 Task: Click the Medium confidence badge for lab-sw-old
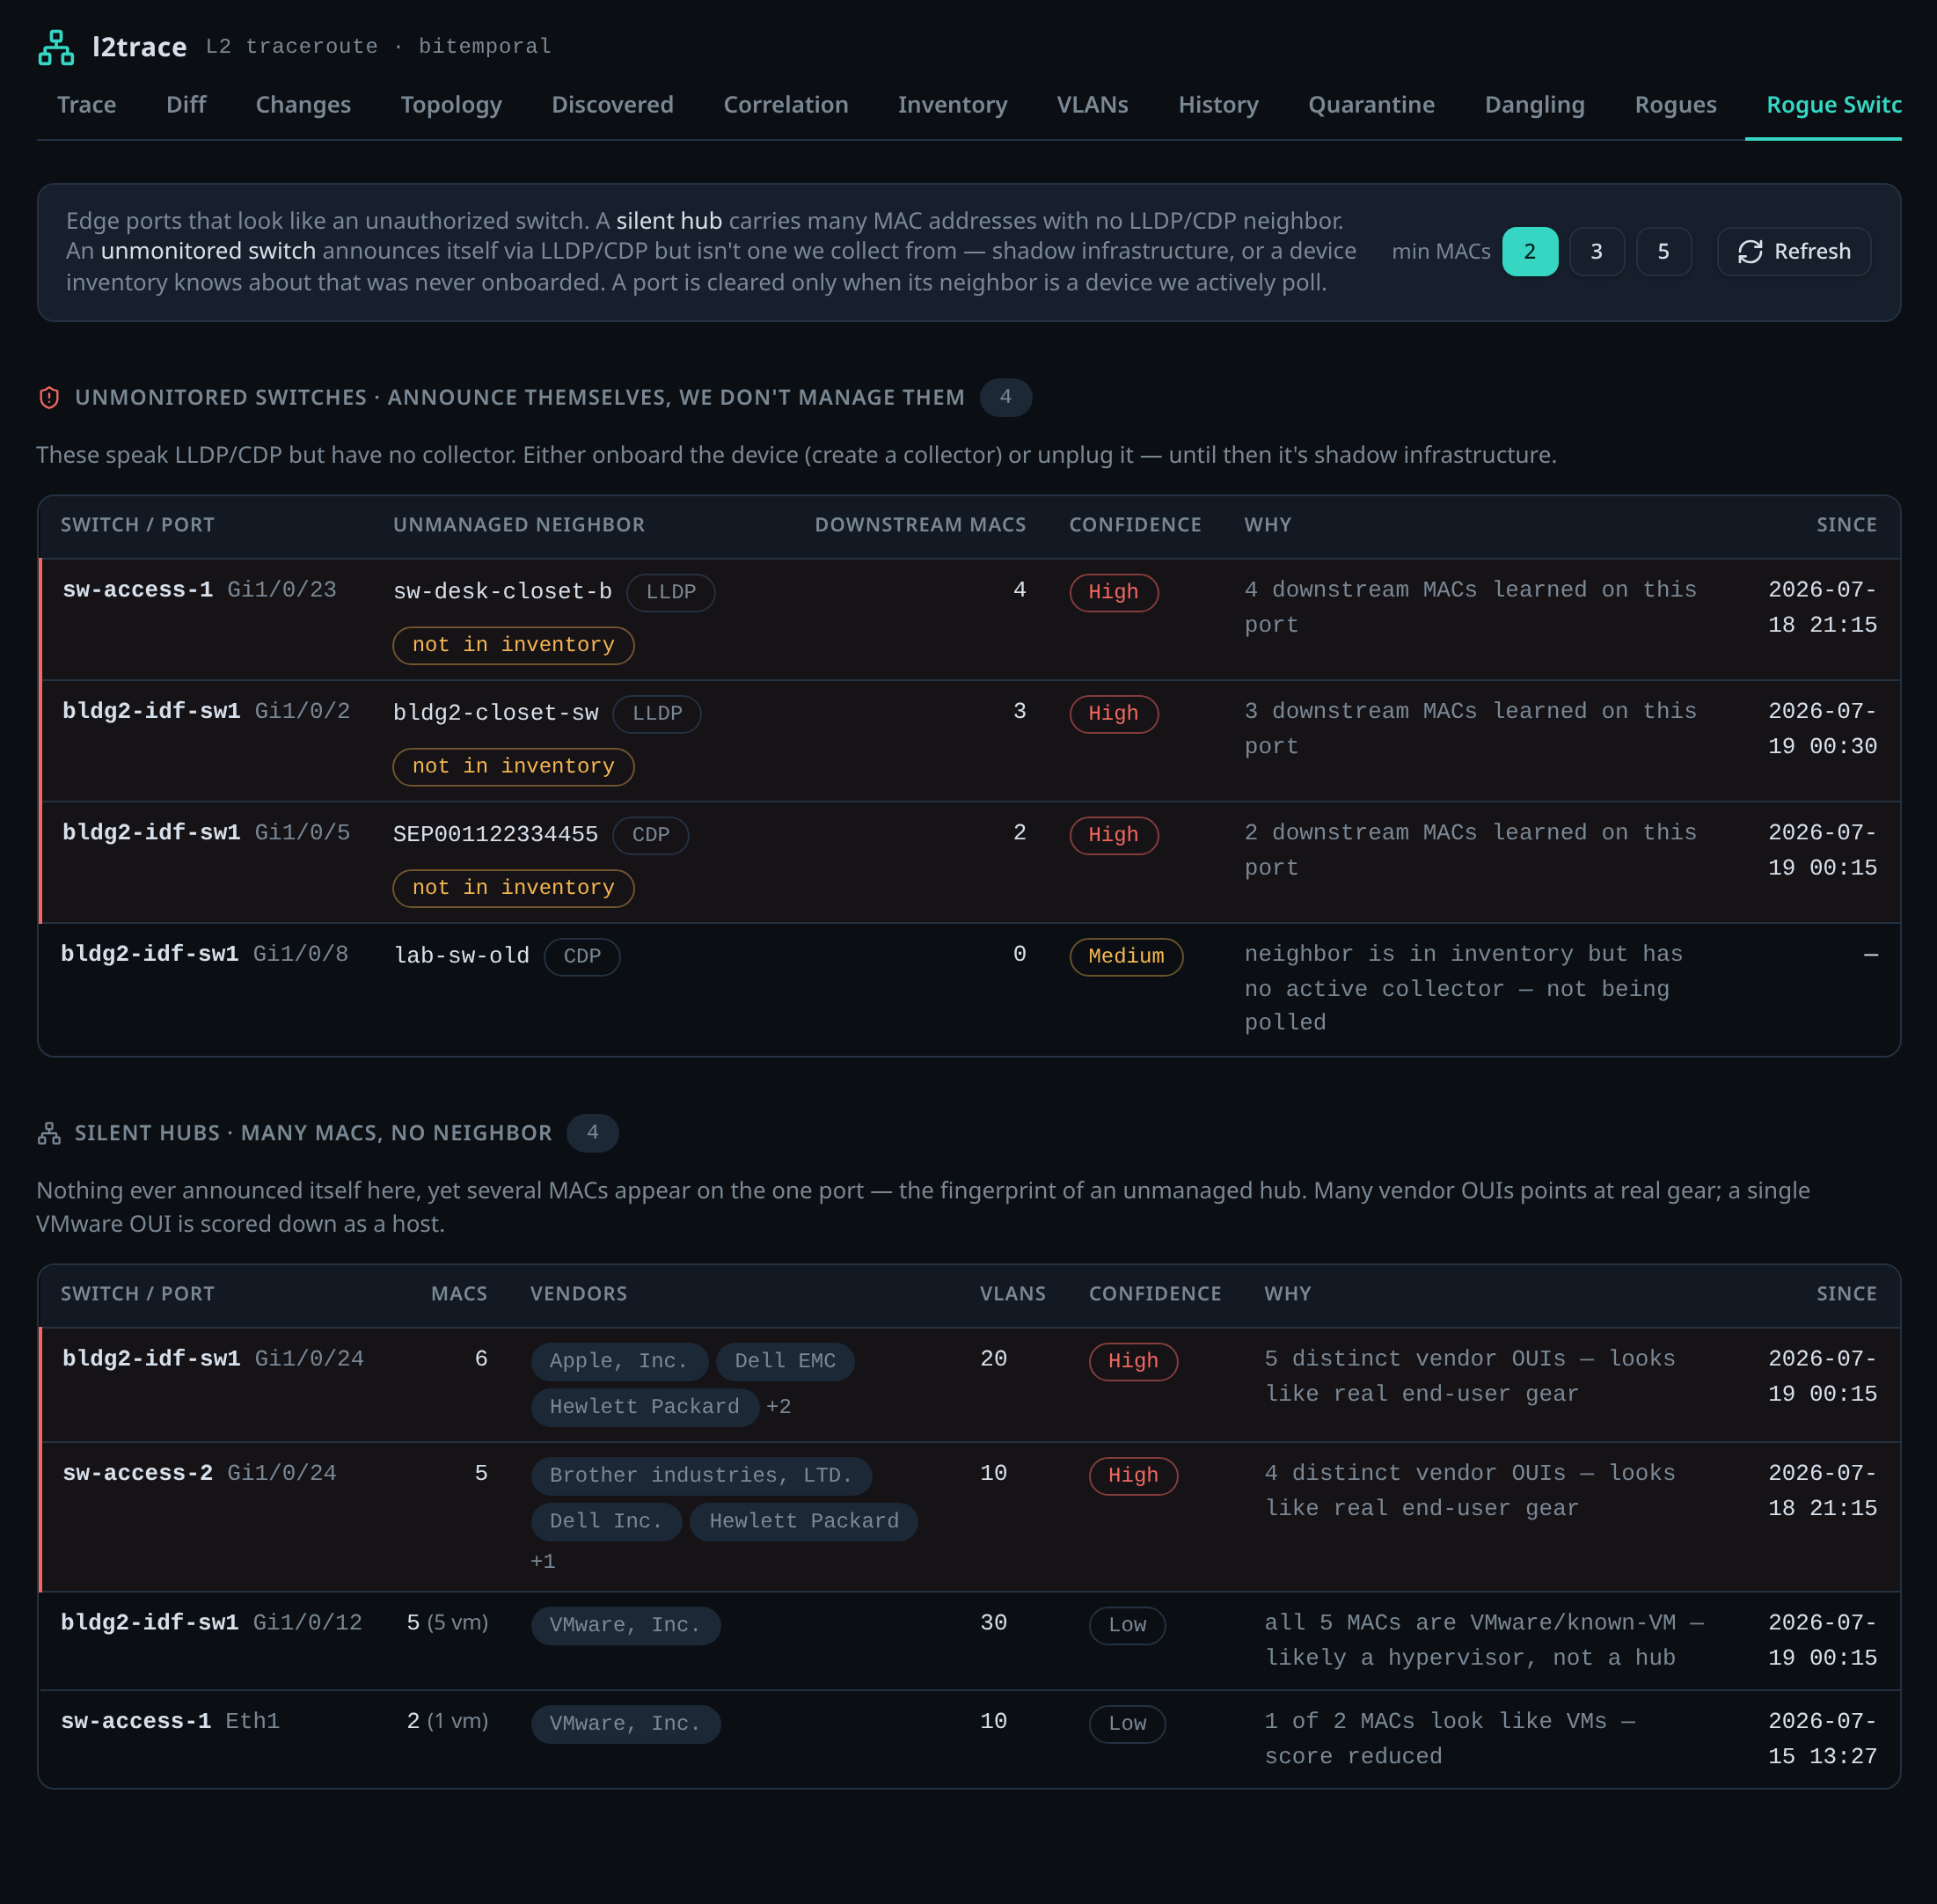[x=1127, y=957]
